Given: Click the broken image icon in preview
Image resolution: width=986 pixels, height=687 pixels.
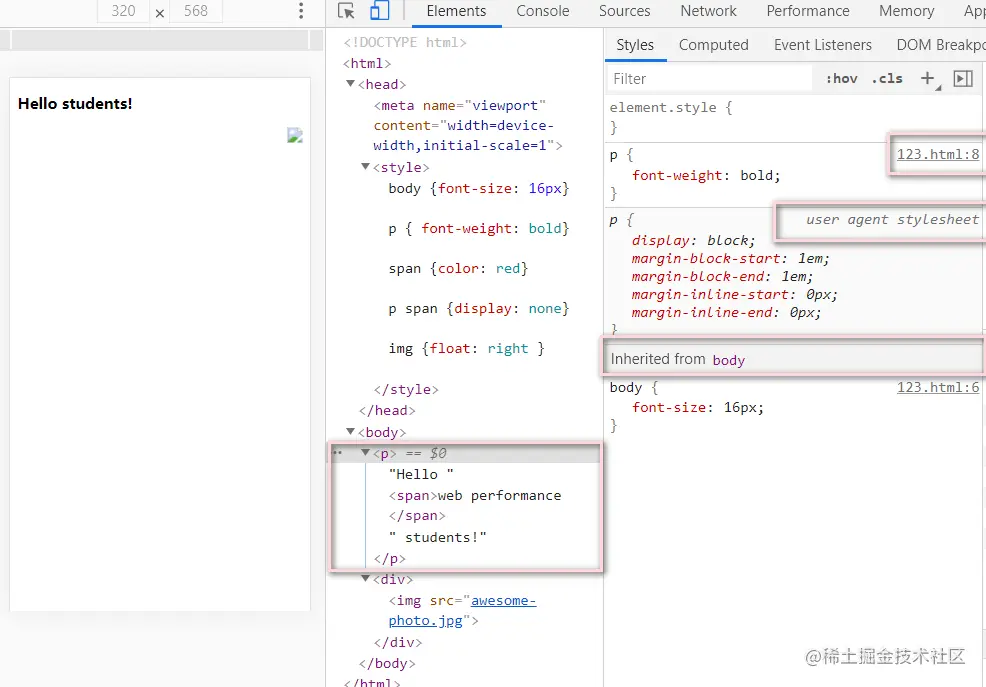Looking at the screenshot, I should (295, 135).
